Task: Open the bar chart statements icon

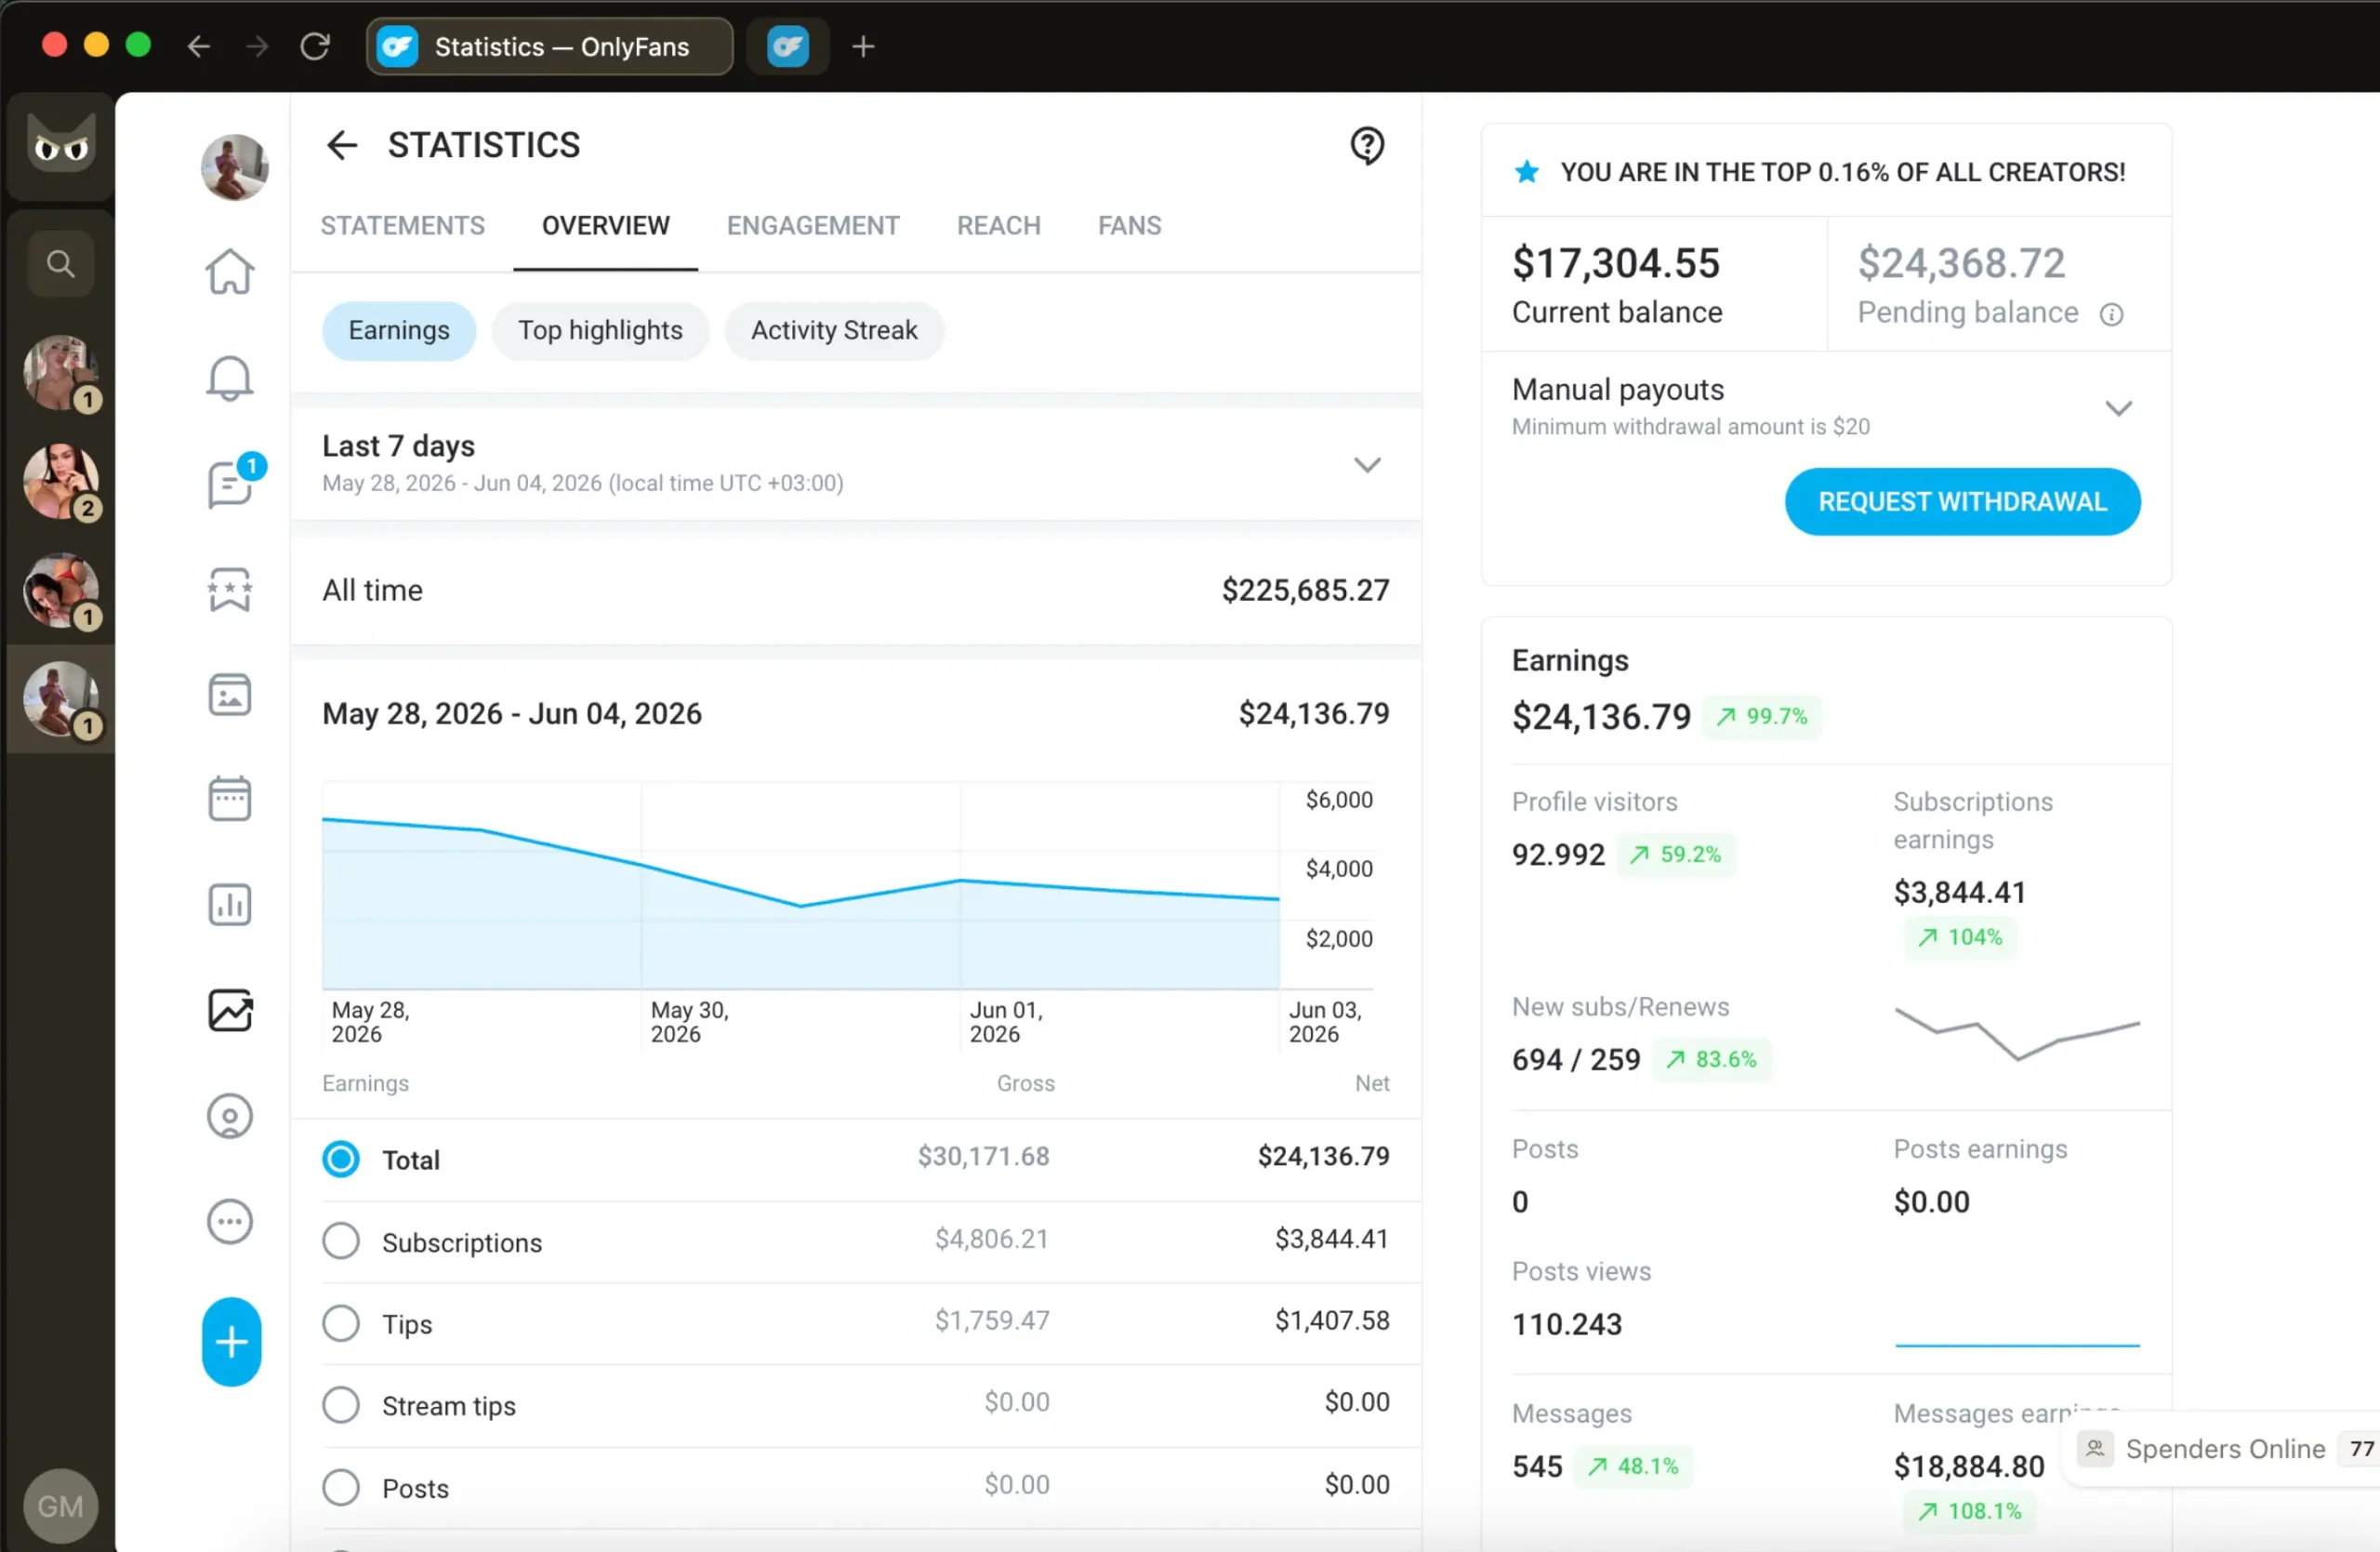Action: pyautogui.click(x=230, y=905)
